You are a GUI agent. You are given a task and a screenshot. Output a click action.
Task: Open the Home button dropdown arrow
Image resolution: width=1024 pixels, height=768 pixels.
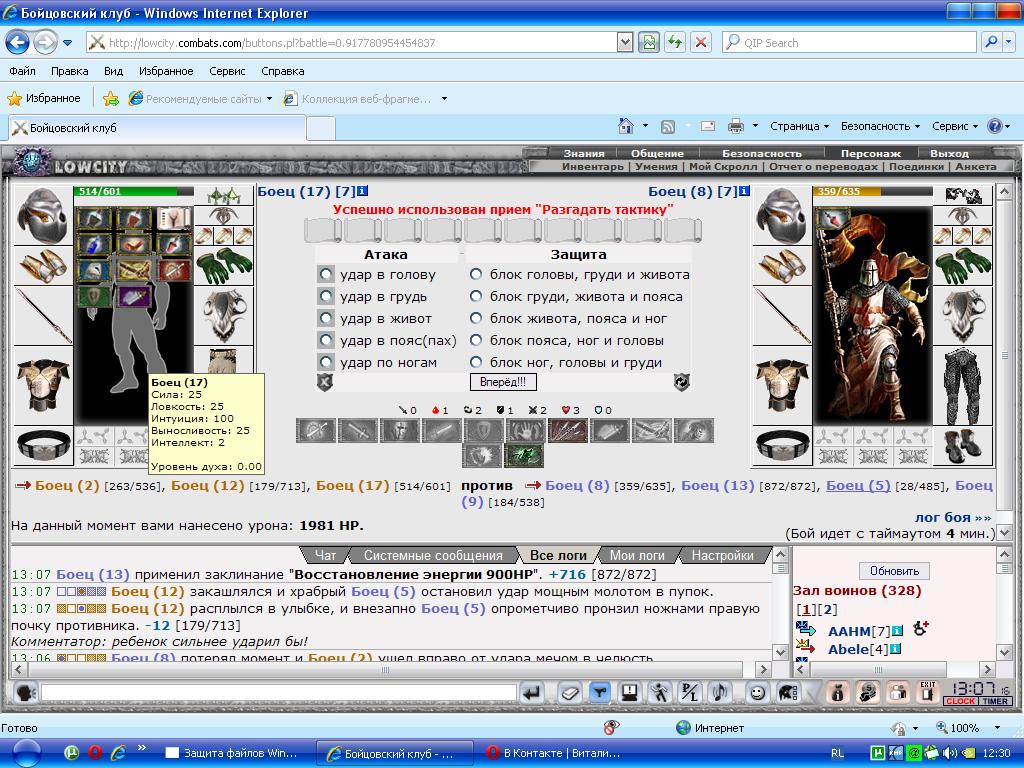(x=645, y=125)
